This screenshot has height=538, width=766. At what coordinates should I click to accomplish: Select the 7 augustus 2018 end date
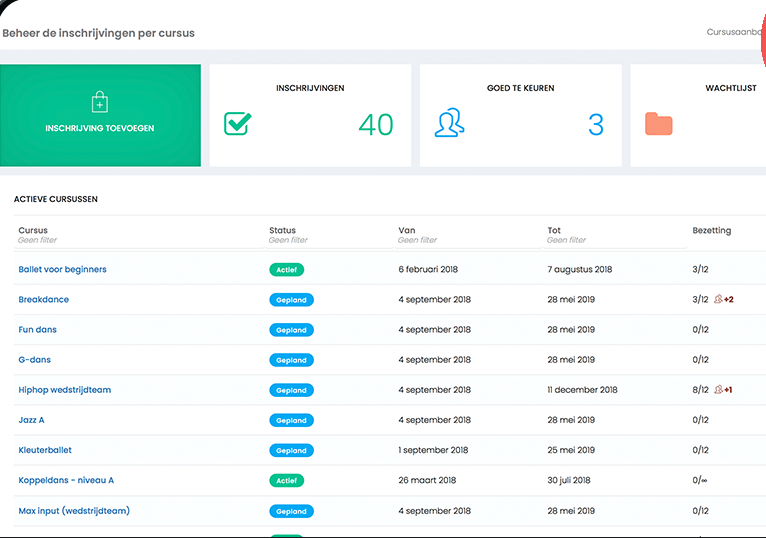(580, 269)
